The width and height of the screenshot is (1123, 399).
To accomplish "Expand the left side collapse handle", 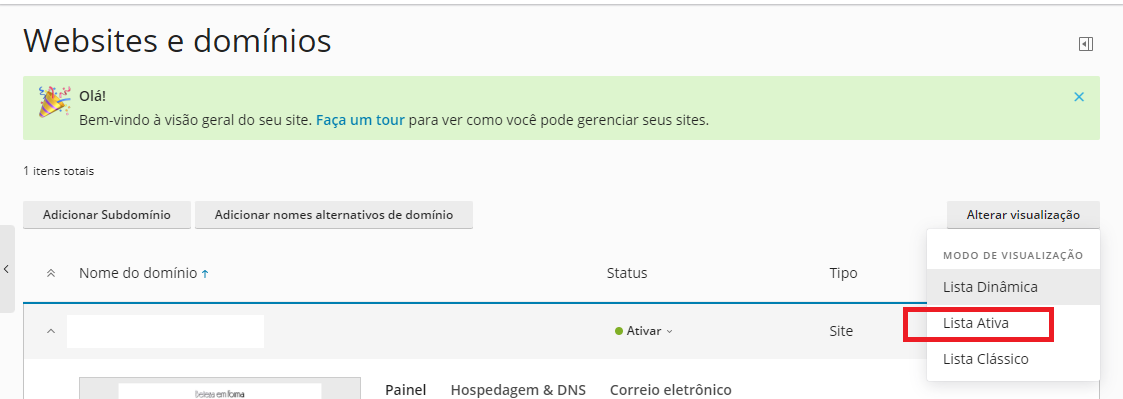I will tap(6, 269).
